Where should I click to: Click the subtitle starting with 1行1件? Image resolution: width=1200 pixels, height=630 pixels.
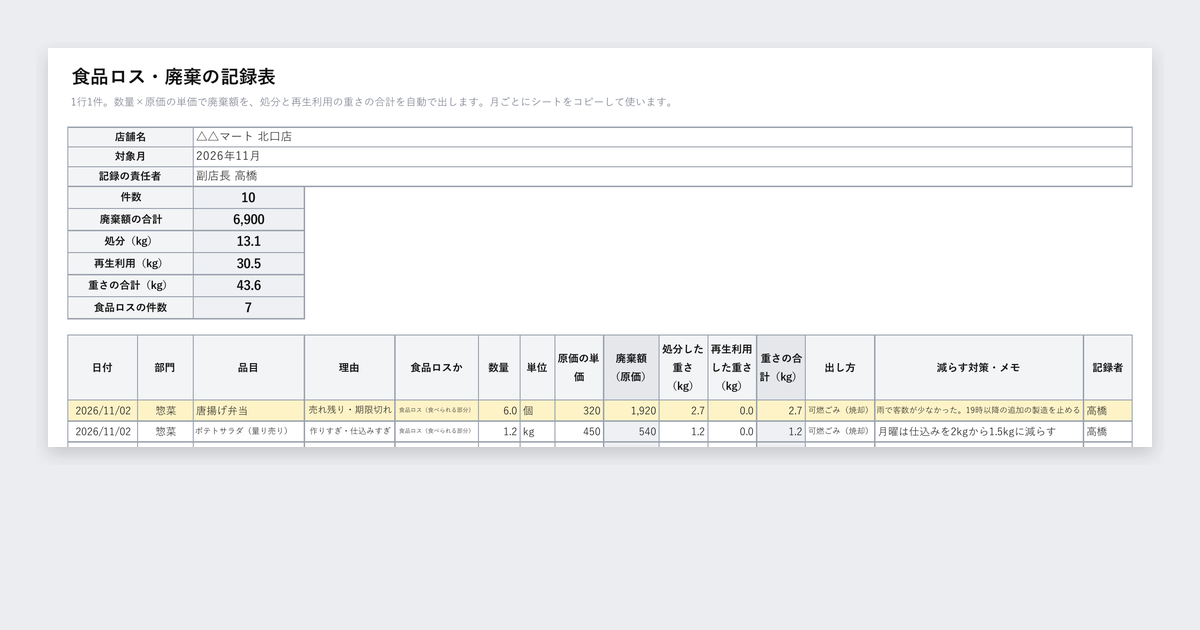click(x=374, y=102)
